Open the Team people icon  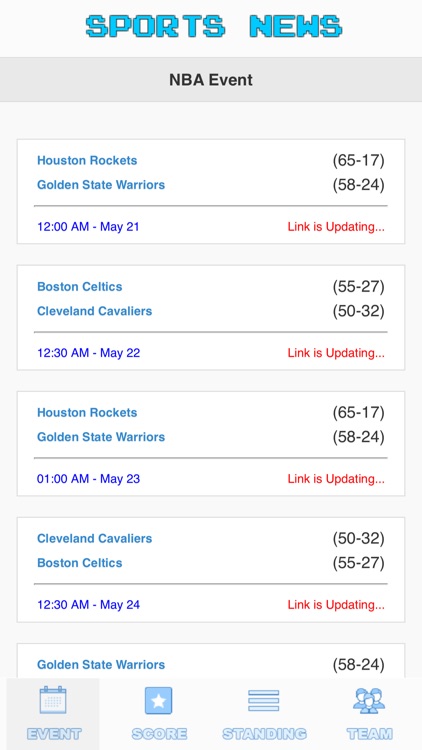[369, 701]
